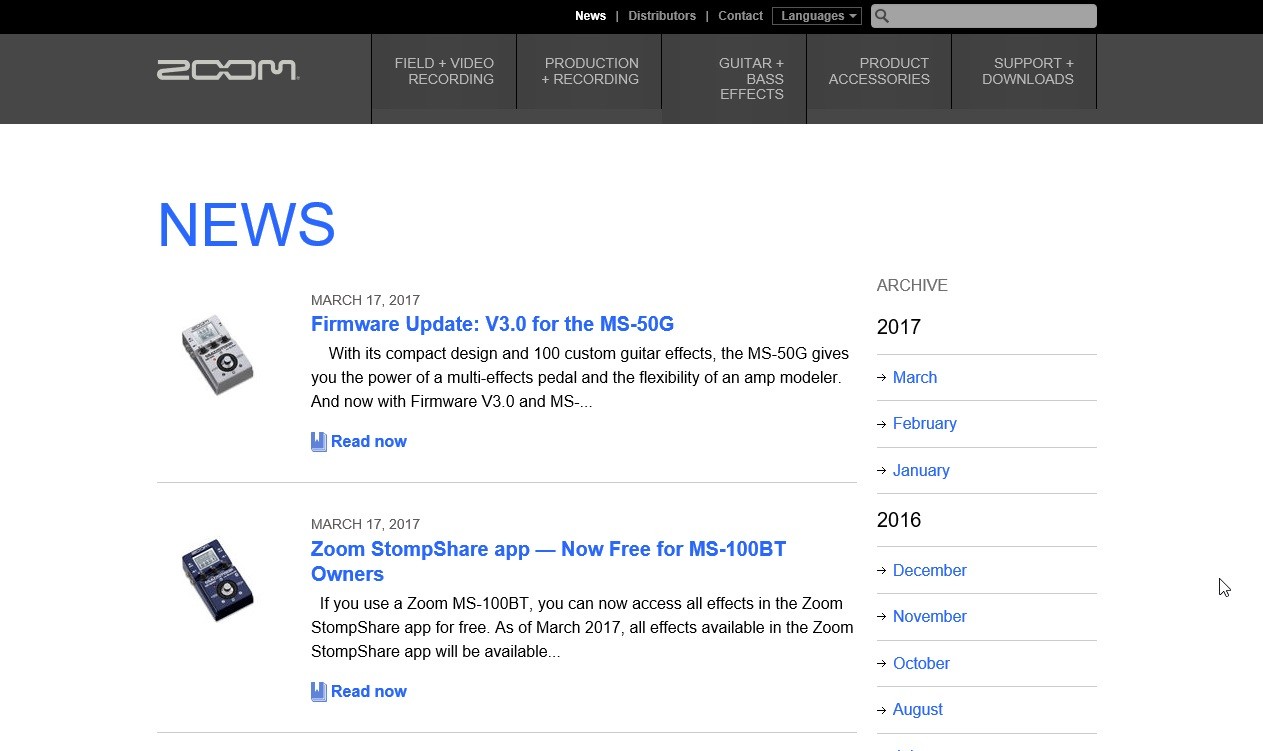Open Field + Video Recording menu
Image resolution: width=1263 pixels, height=751 pixels.
444,71
